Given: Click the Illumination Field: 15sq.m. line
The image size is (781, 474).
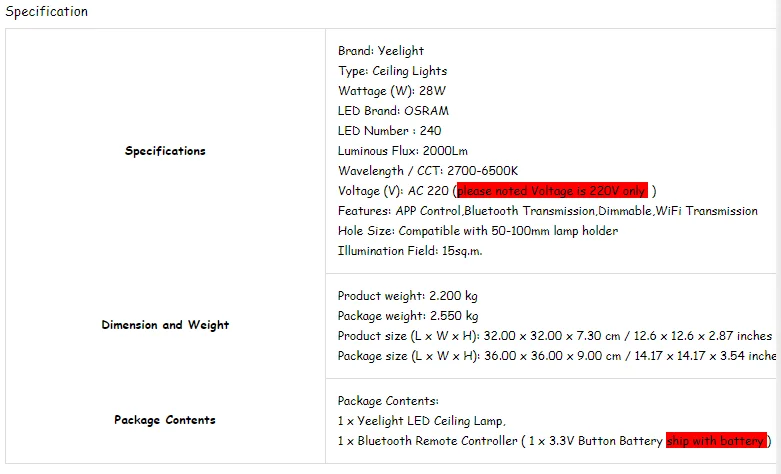Looking at the screenshot, I should coord(409,251).
